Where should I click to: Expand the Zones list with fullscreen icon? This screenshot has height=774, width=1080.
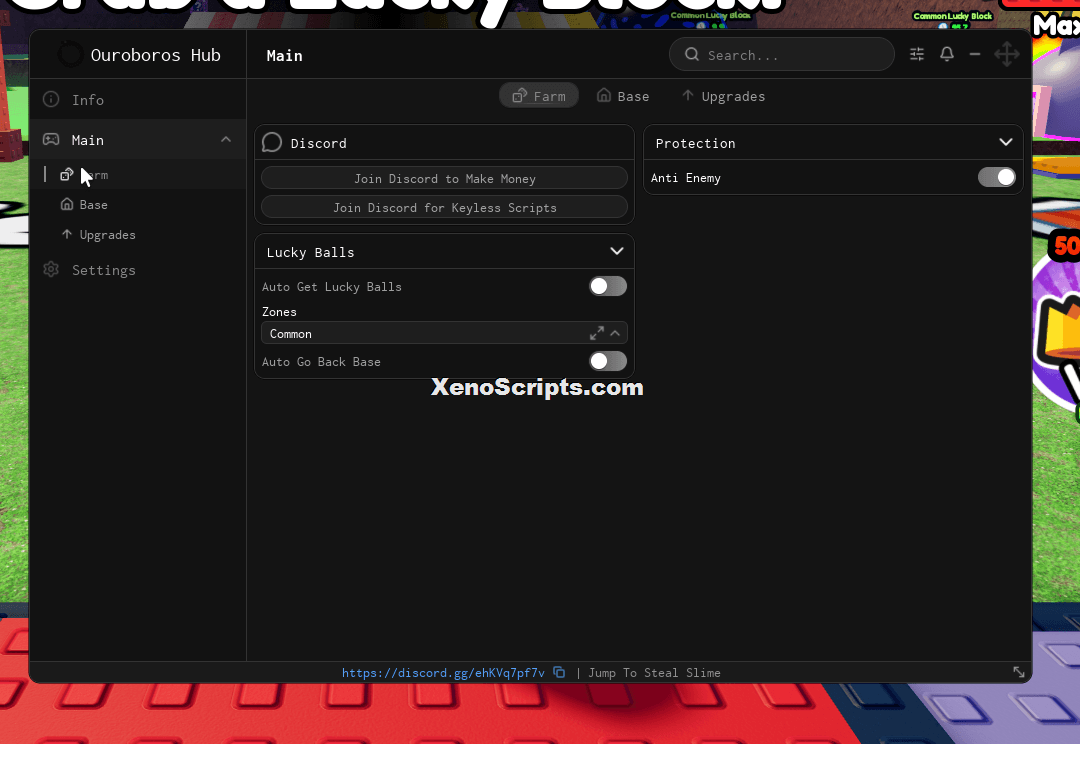point(596,333)
